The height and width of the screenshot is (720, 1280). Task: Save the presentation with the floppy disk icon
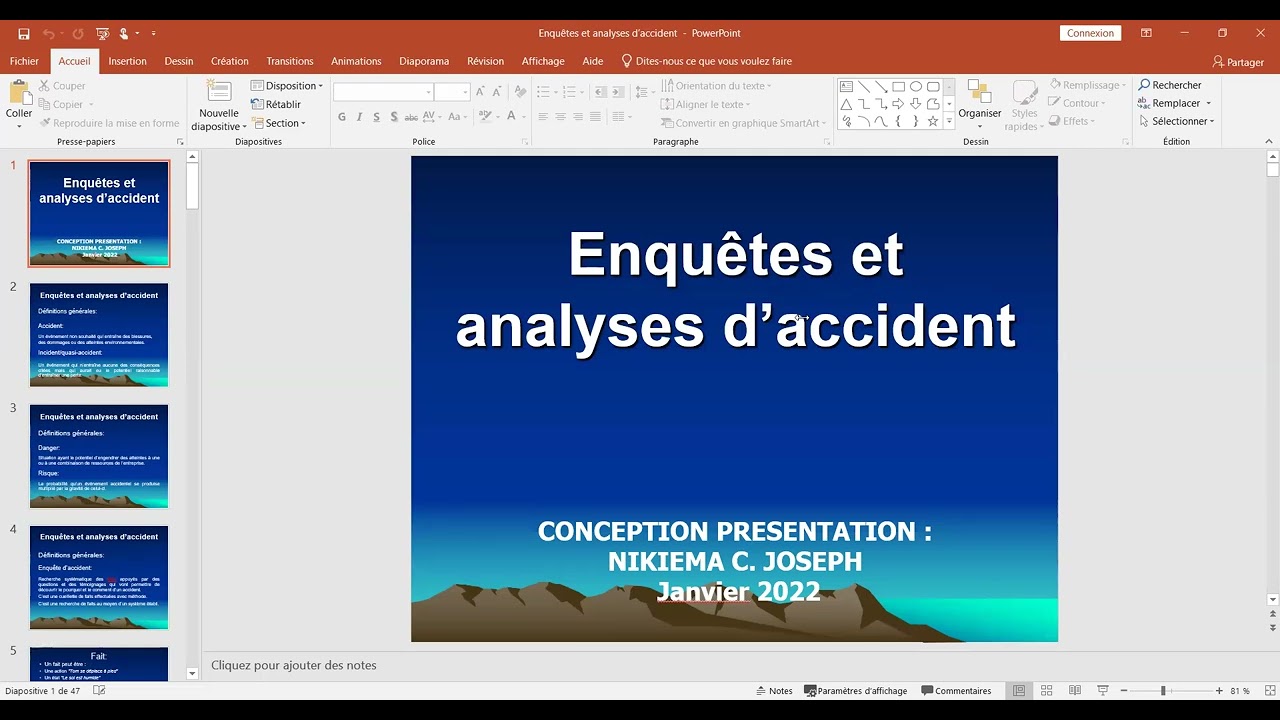pyautogui.click(x=23, y=33)
